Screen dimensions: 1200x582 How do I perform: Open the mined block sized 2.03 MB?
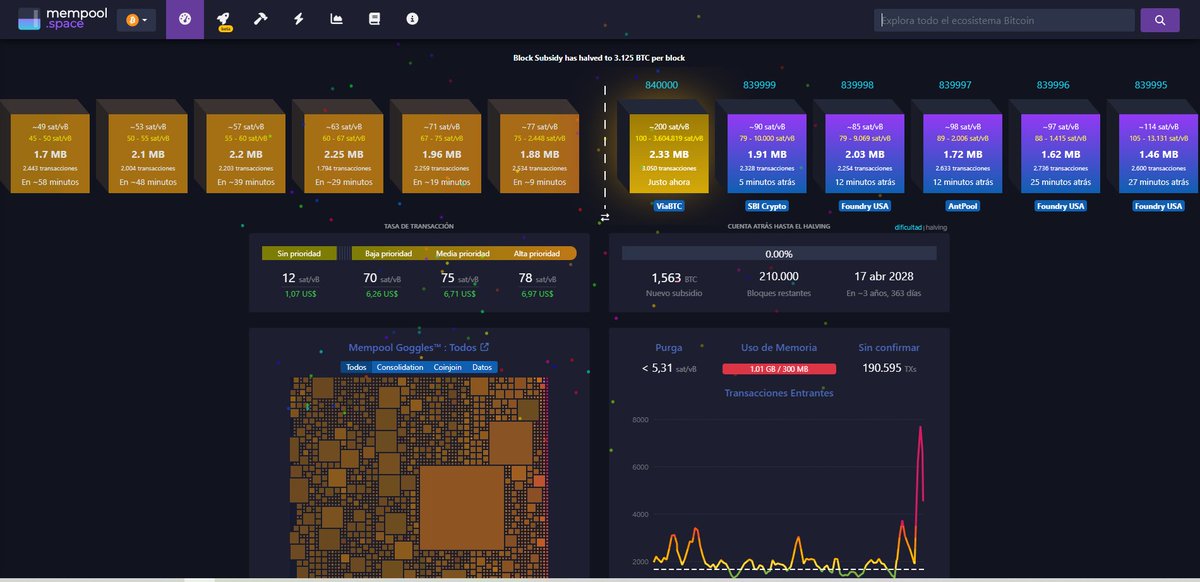pos(865,153)
